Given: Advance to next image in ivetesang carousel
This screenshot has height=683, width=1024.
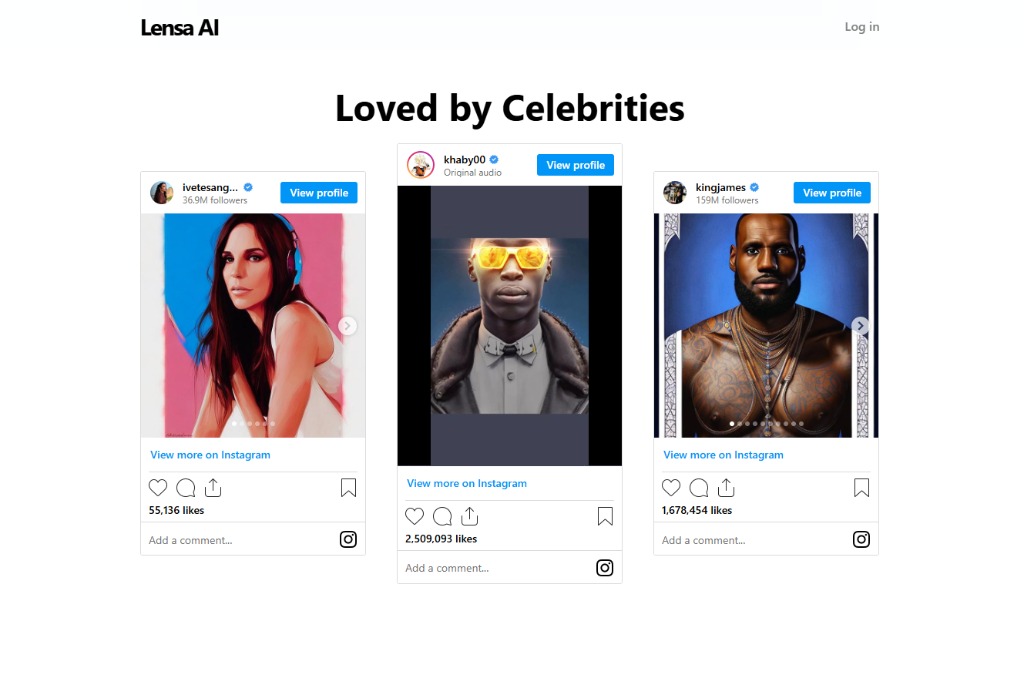Looking at the screenshot, I should click(347, 326).
